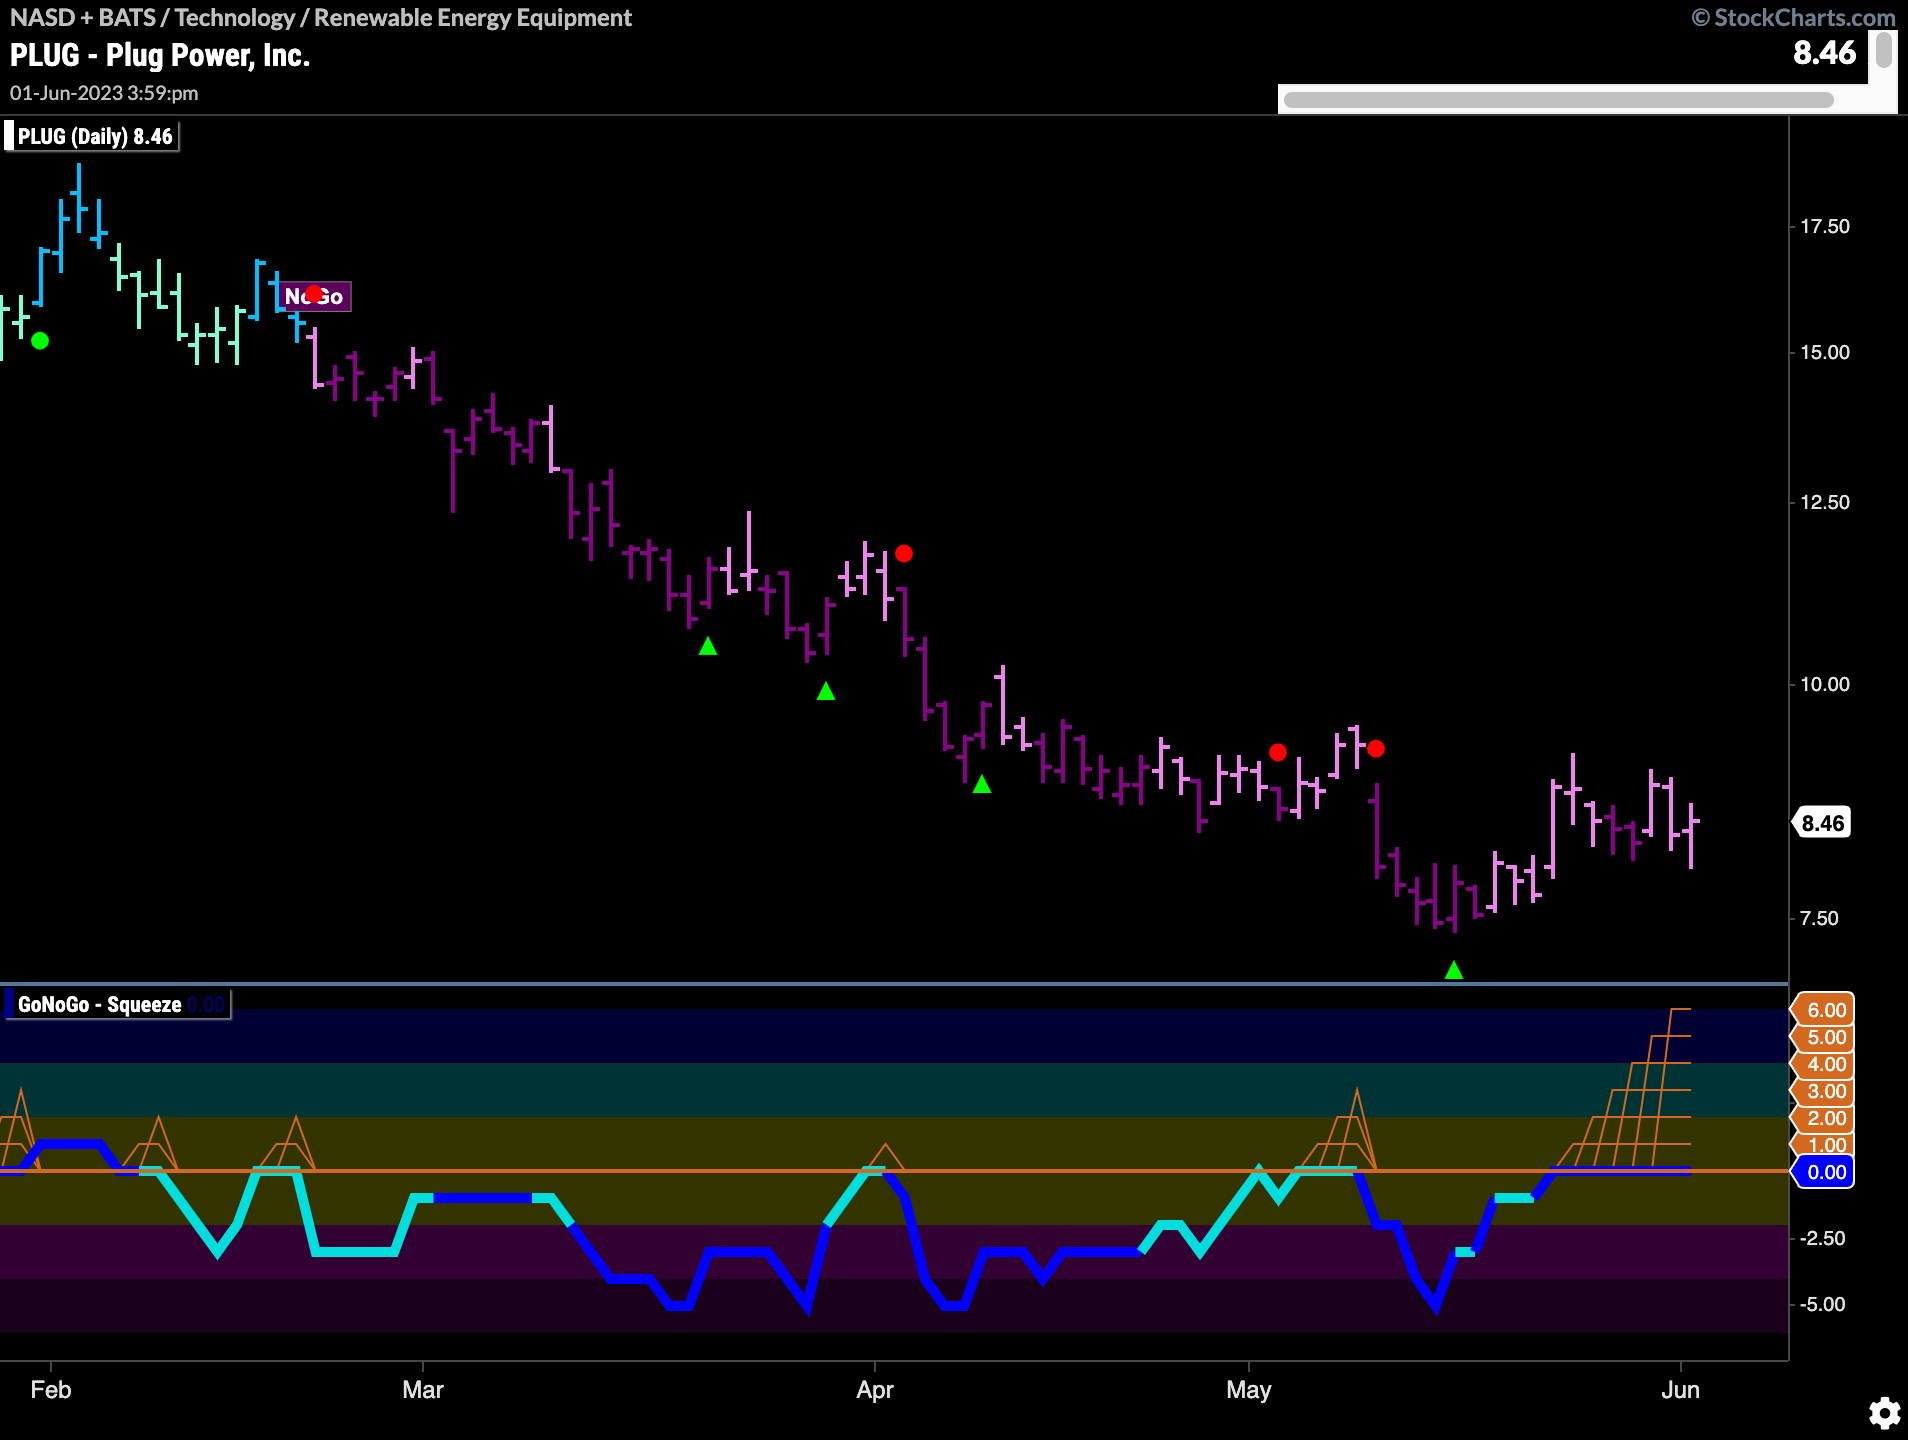Image resolution: width=1908 pixels, height=1440 pixels.
Task: Click the Jun label on date axis
Action: pos(1681,1390)
